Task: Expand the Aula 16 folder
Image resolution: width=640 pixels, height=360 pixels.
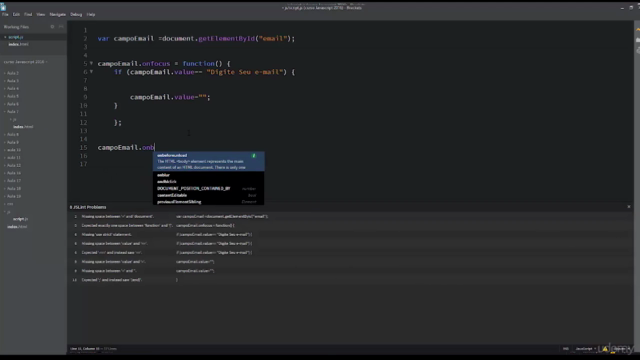Action: (13, 173)
